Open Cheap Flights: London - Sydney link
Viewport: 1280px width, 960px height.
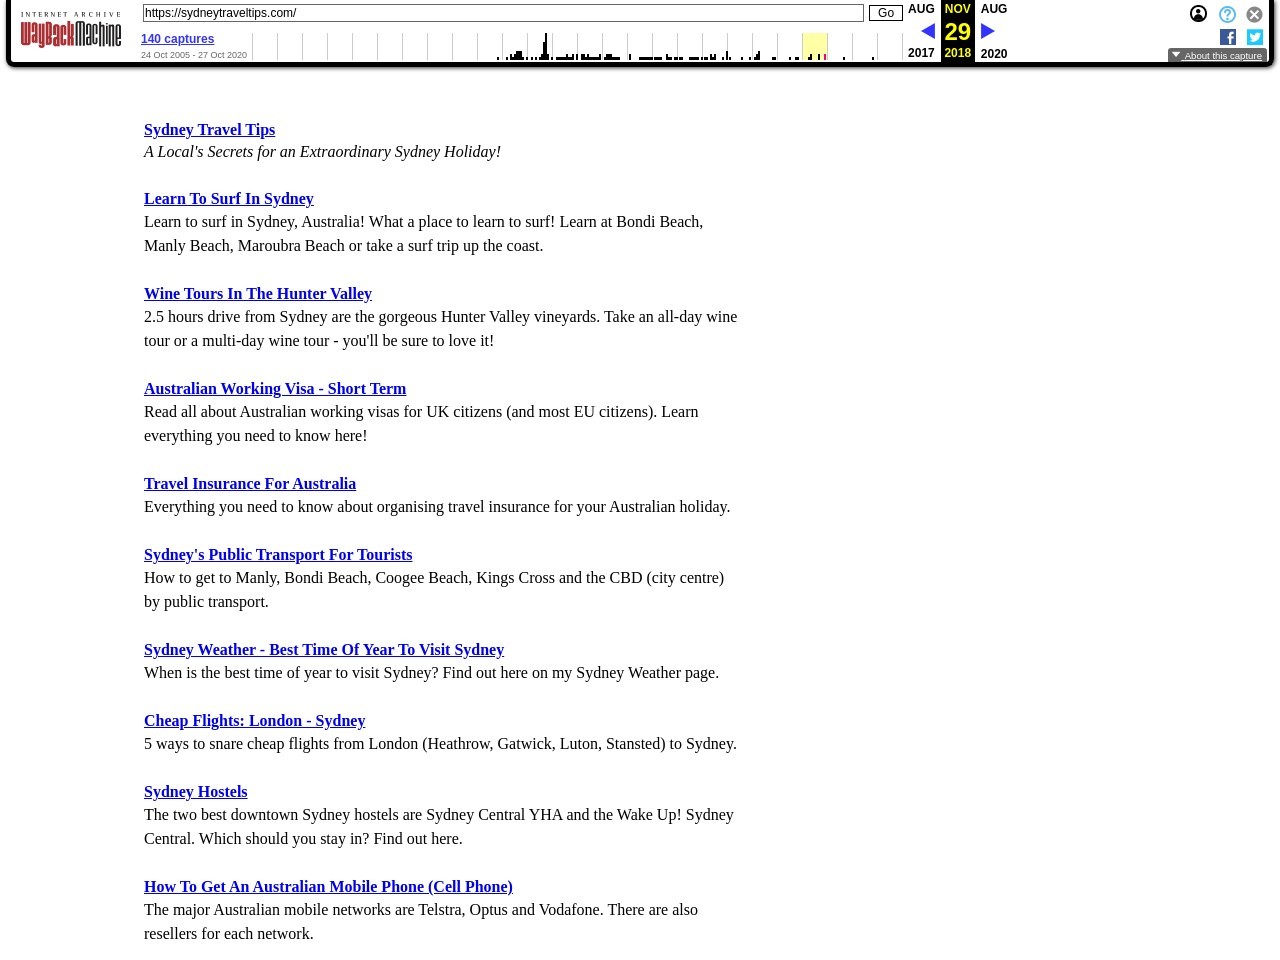pos(254,720)
